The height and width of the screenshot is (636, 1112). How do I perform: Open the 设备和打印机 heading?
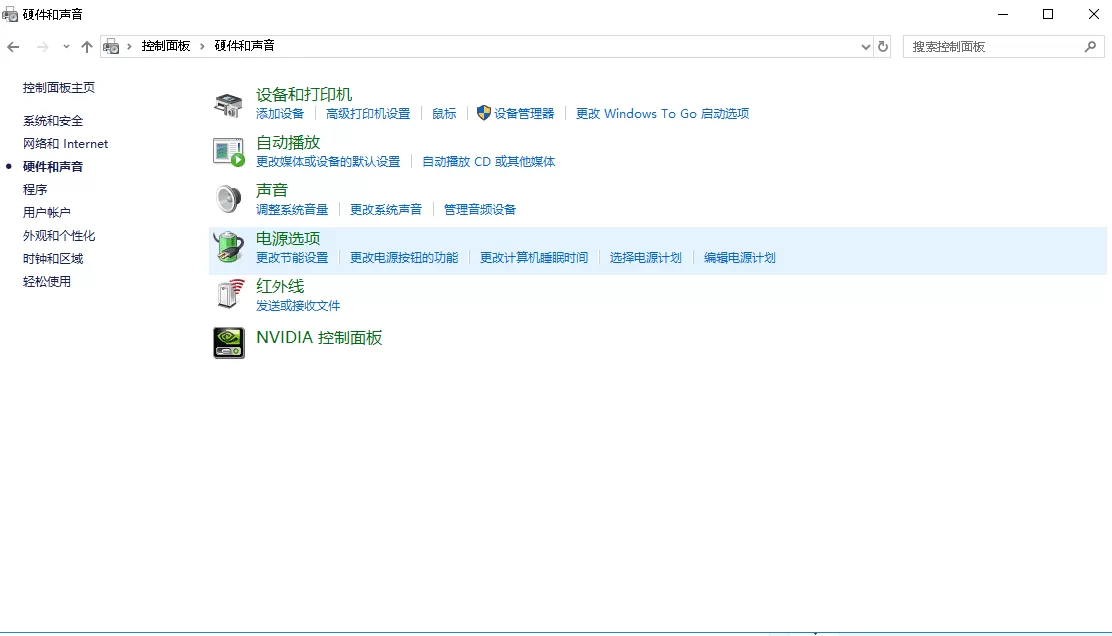click(x=304, y=95)
